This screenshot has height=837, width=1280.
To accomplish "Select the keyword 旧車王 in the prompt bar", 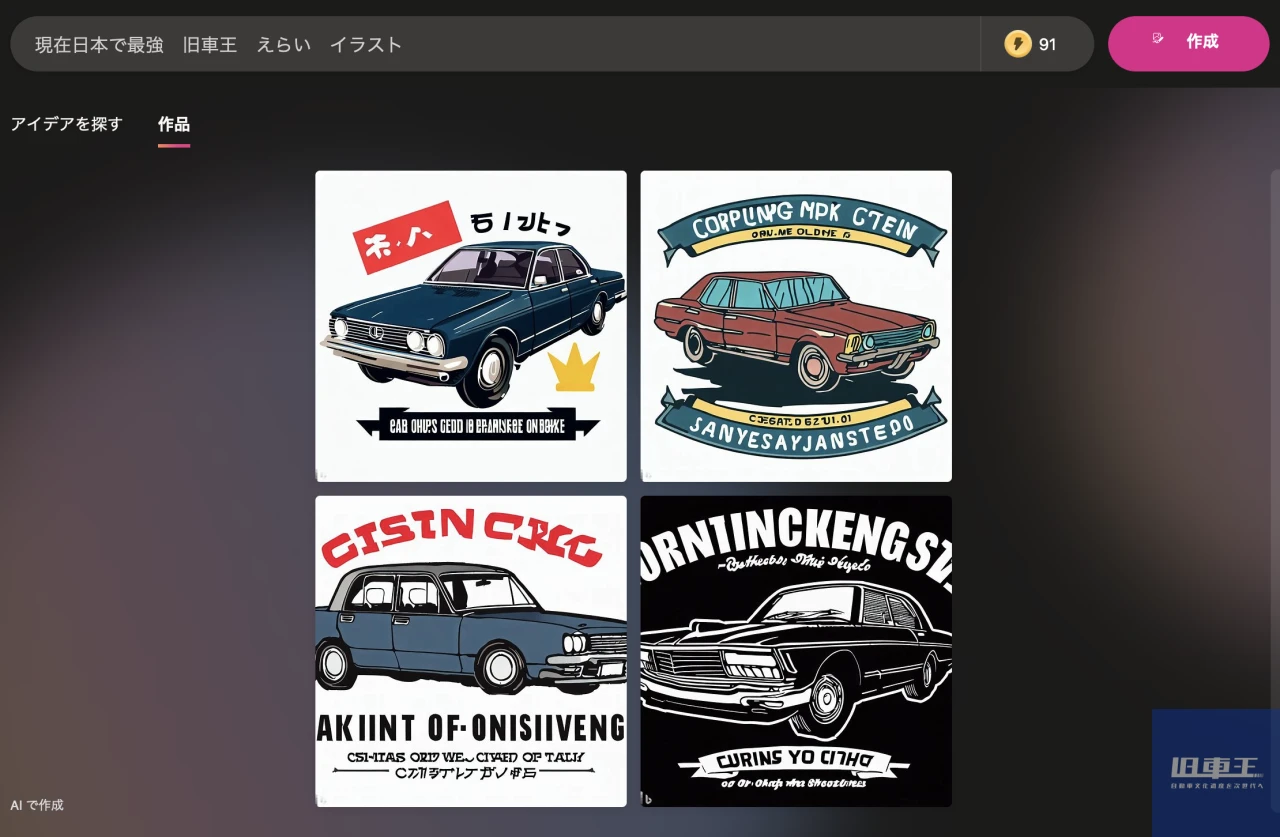I will coord(210,44).
